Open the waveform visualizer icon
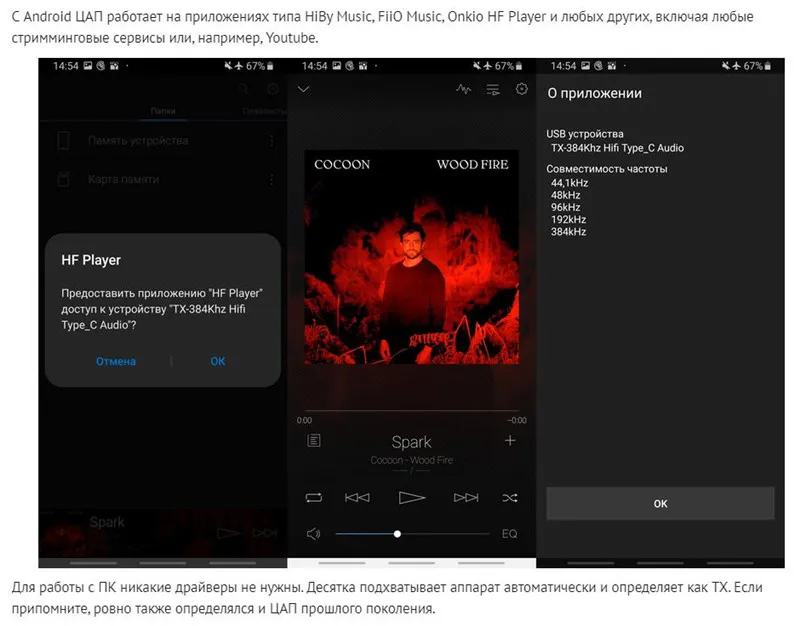Image resolution: width=800 pixels, height=626 pixels. [463, 89]
